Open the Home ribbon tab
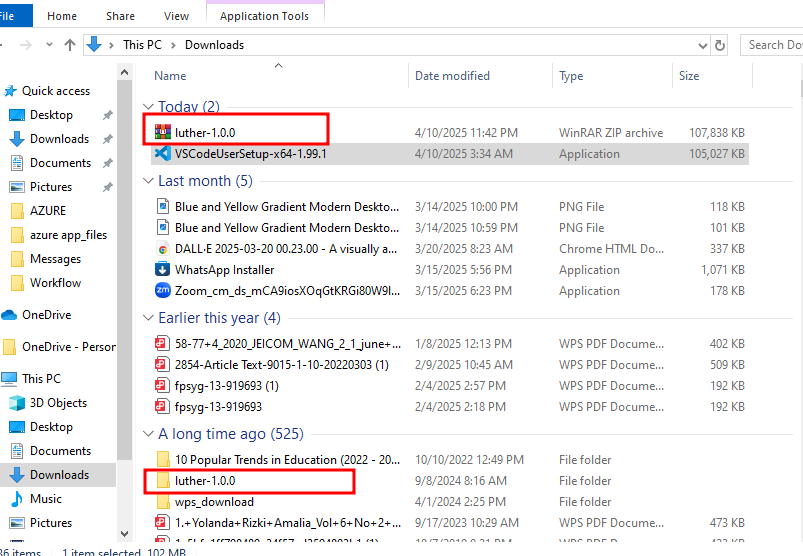This screenshot has height=556, width=803. click(61, 16)
